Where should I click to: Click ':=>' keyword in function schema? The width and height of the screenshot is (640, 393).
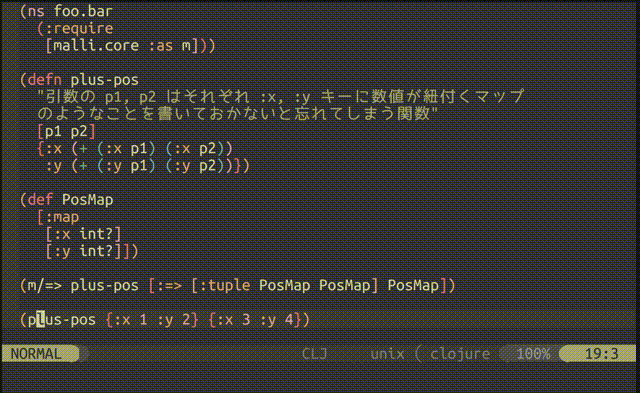169,286
